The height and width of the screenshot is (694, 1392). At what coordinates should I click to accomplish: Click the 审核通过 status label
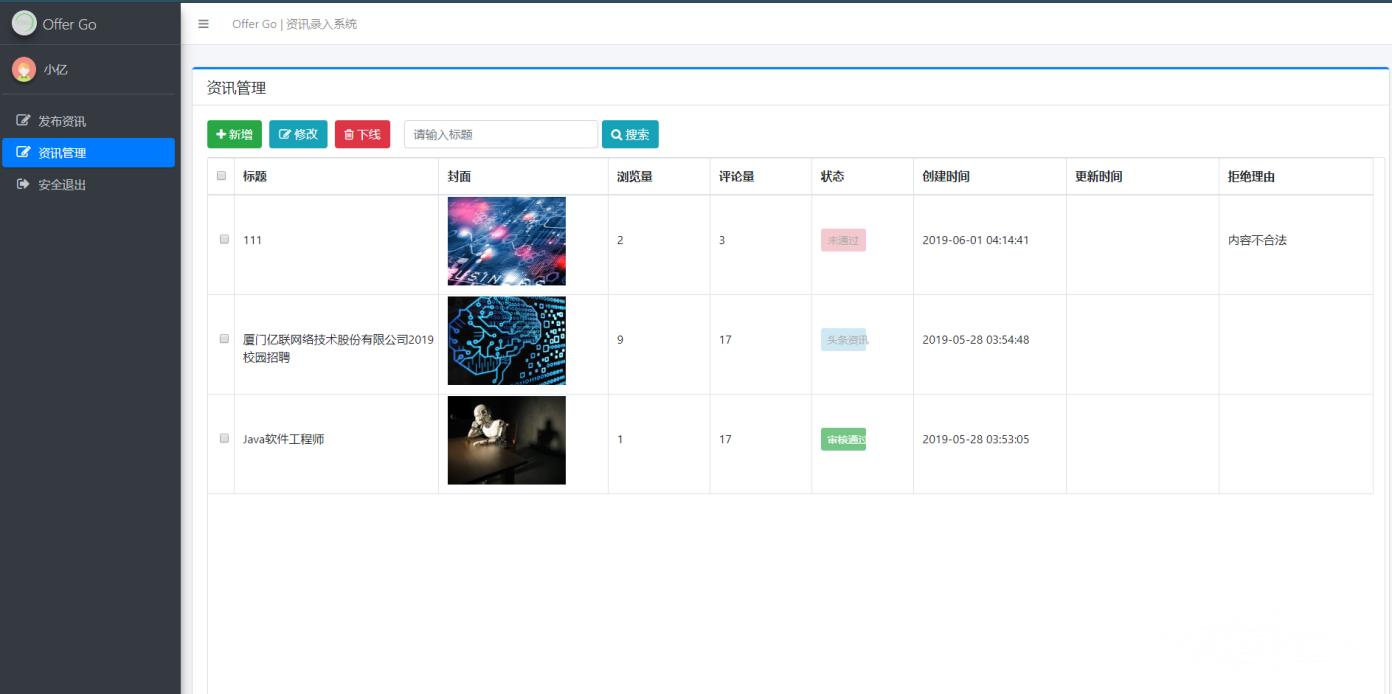pos(845,439)
